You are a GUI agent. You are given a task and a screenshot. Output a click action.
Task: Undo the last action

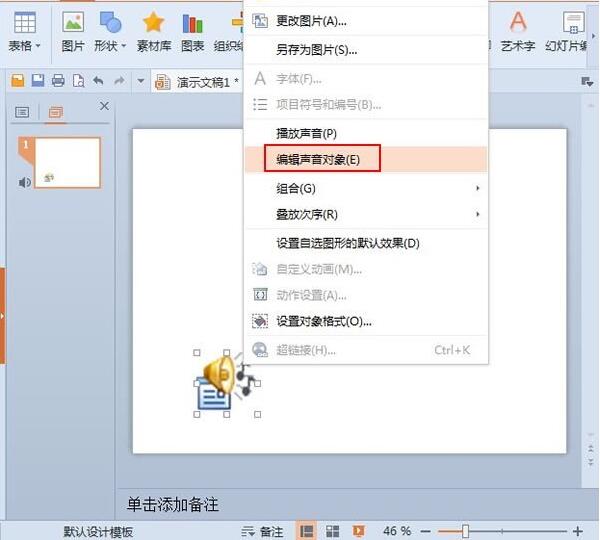click(x=98, y=80)
